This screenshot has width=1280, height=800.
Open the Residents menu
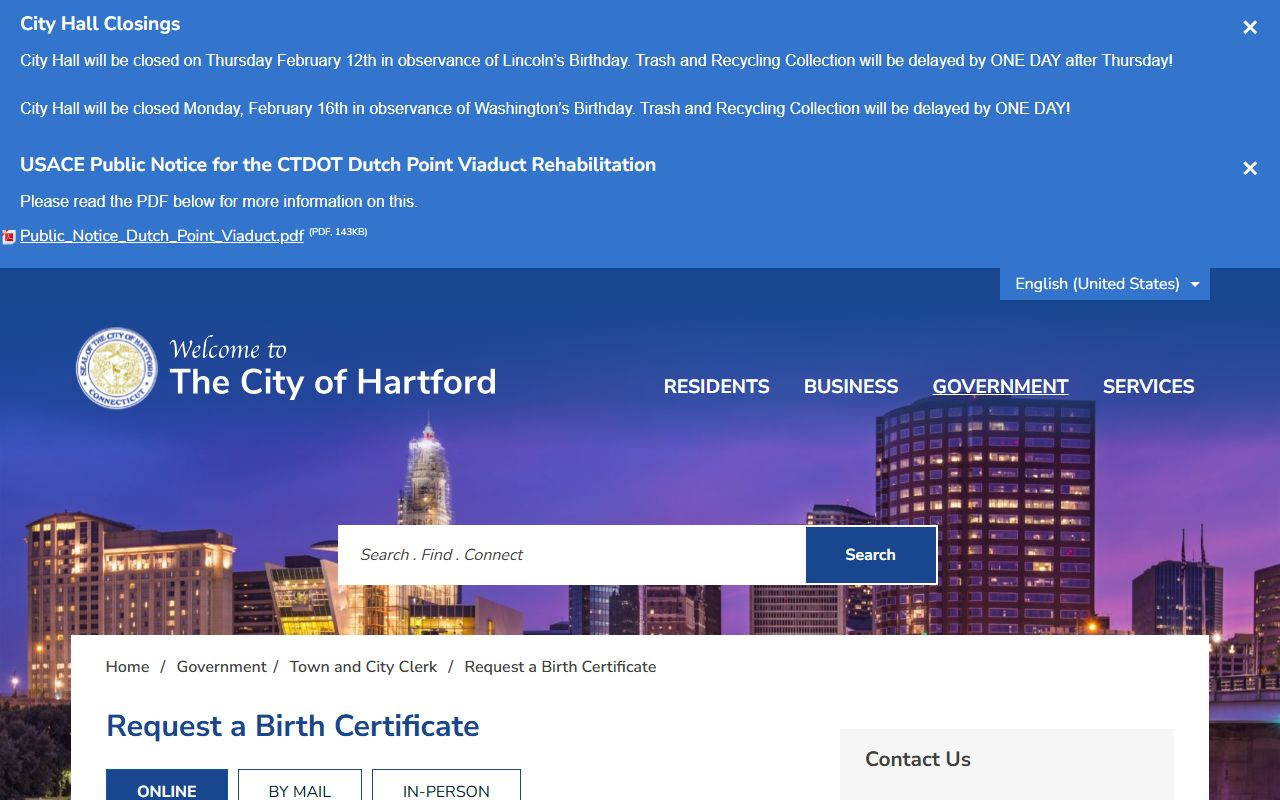click(717, 386)
